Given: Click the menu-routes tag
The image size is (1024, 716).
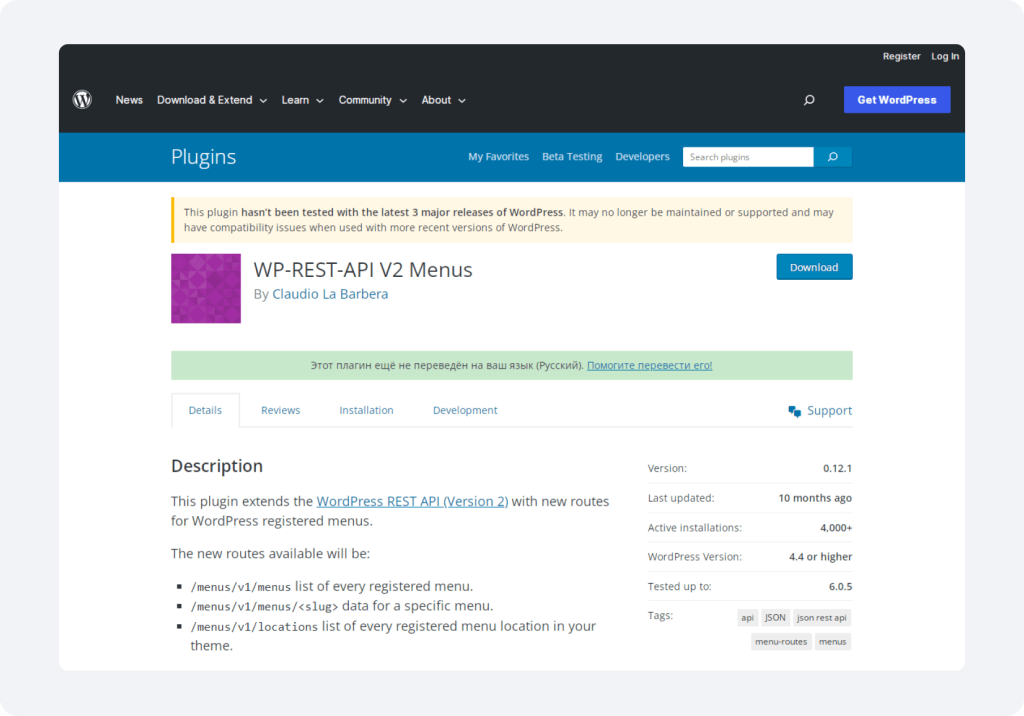Looking at the screenshot, I should pyautogui.click(x=781, y=642).
